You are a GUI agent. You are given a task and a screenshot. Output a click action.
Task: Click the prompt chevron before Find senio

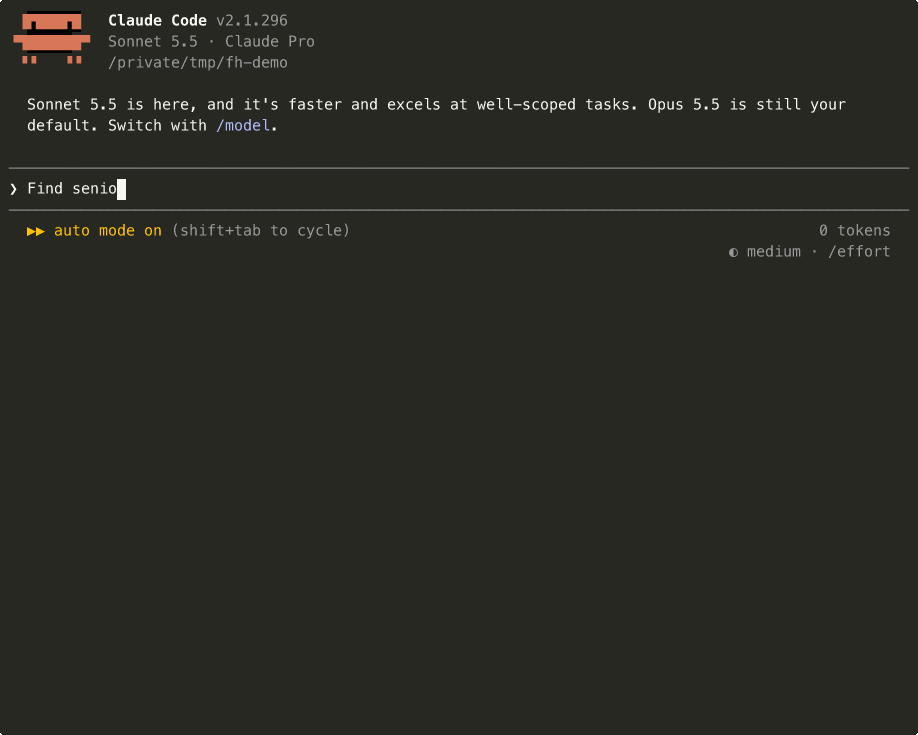[x=13, y=189]
